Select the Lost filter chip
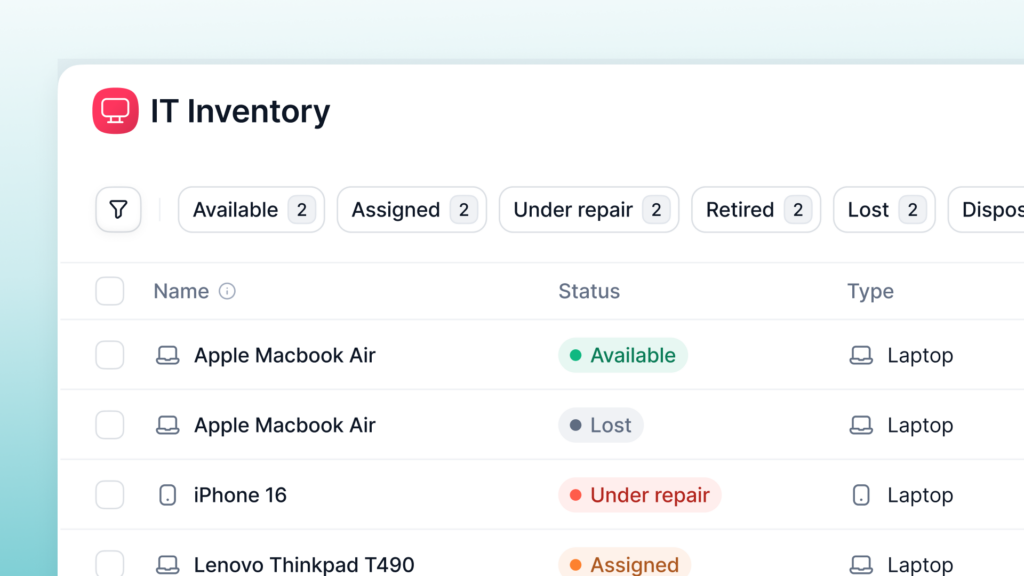Viewport: 1024px width, 576px height. [883, 210]
